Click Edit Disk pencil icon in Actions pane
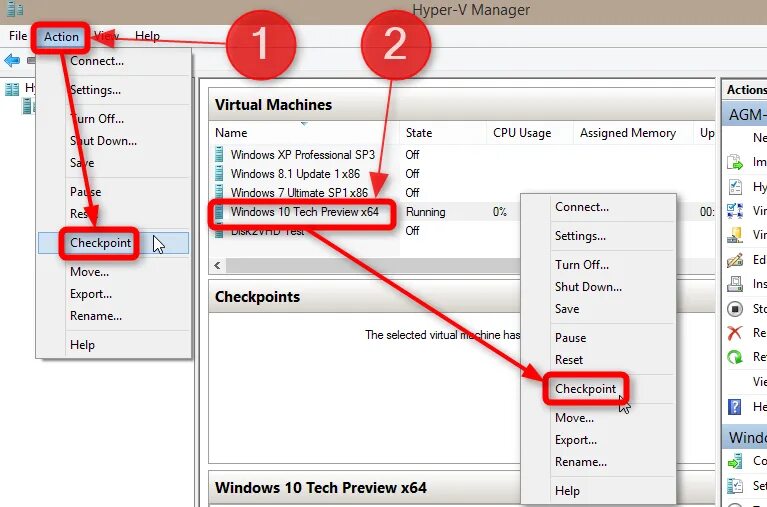767x507 pixels. (735, 259)
